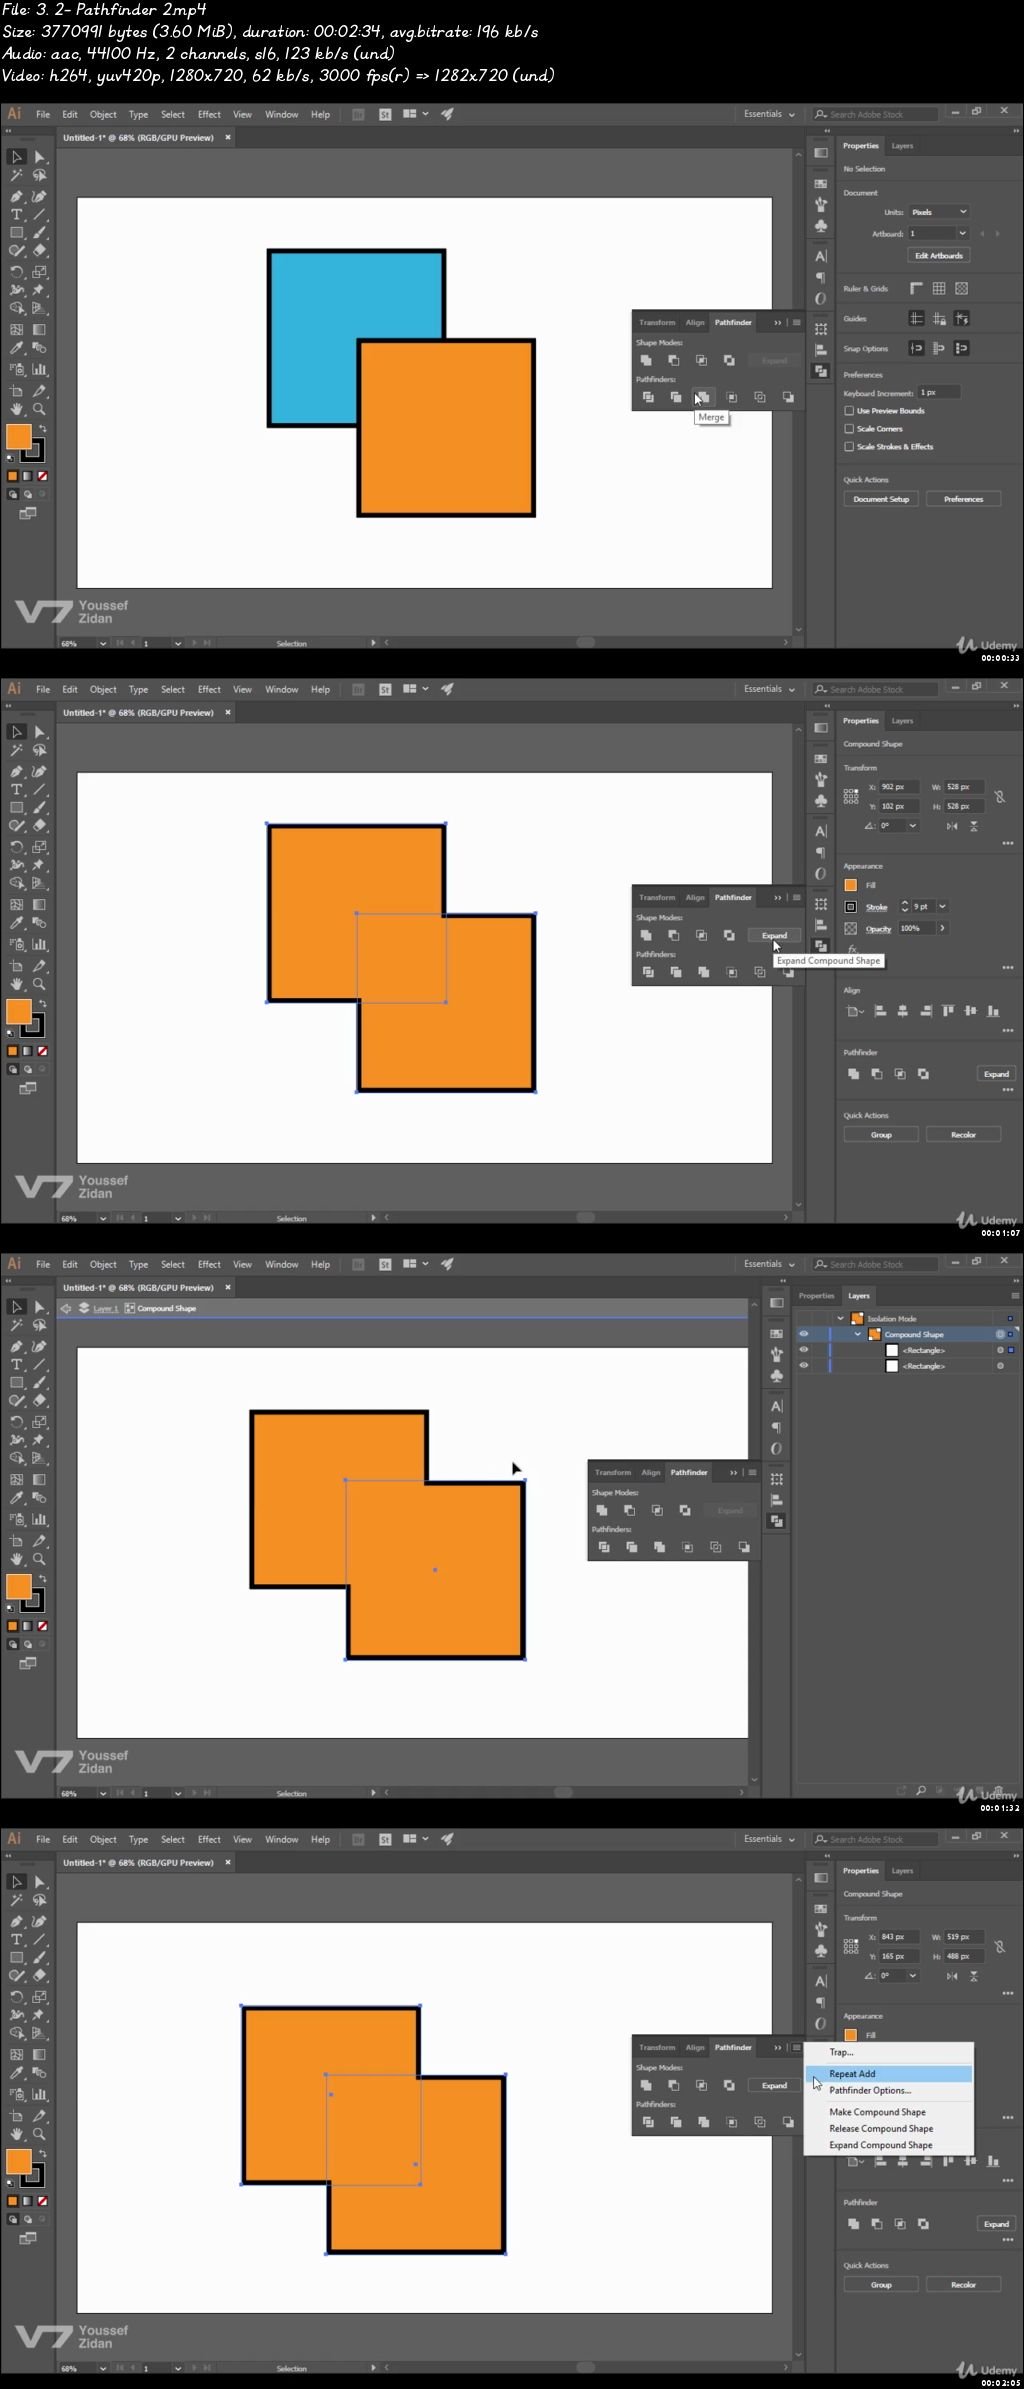Click the Fill color swatch in the 00:01:07 Appearance section
This screenshot has height=2389, width=1024.
pyautogui.click(x=851, y=885)
